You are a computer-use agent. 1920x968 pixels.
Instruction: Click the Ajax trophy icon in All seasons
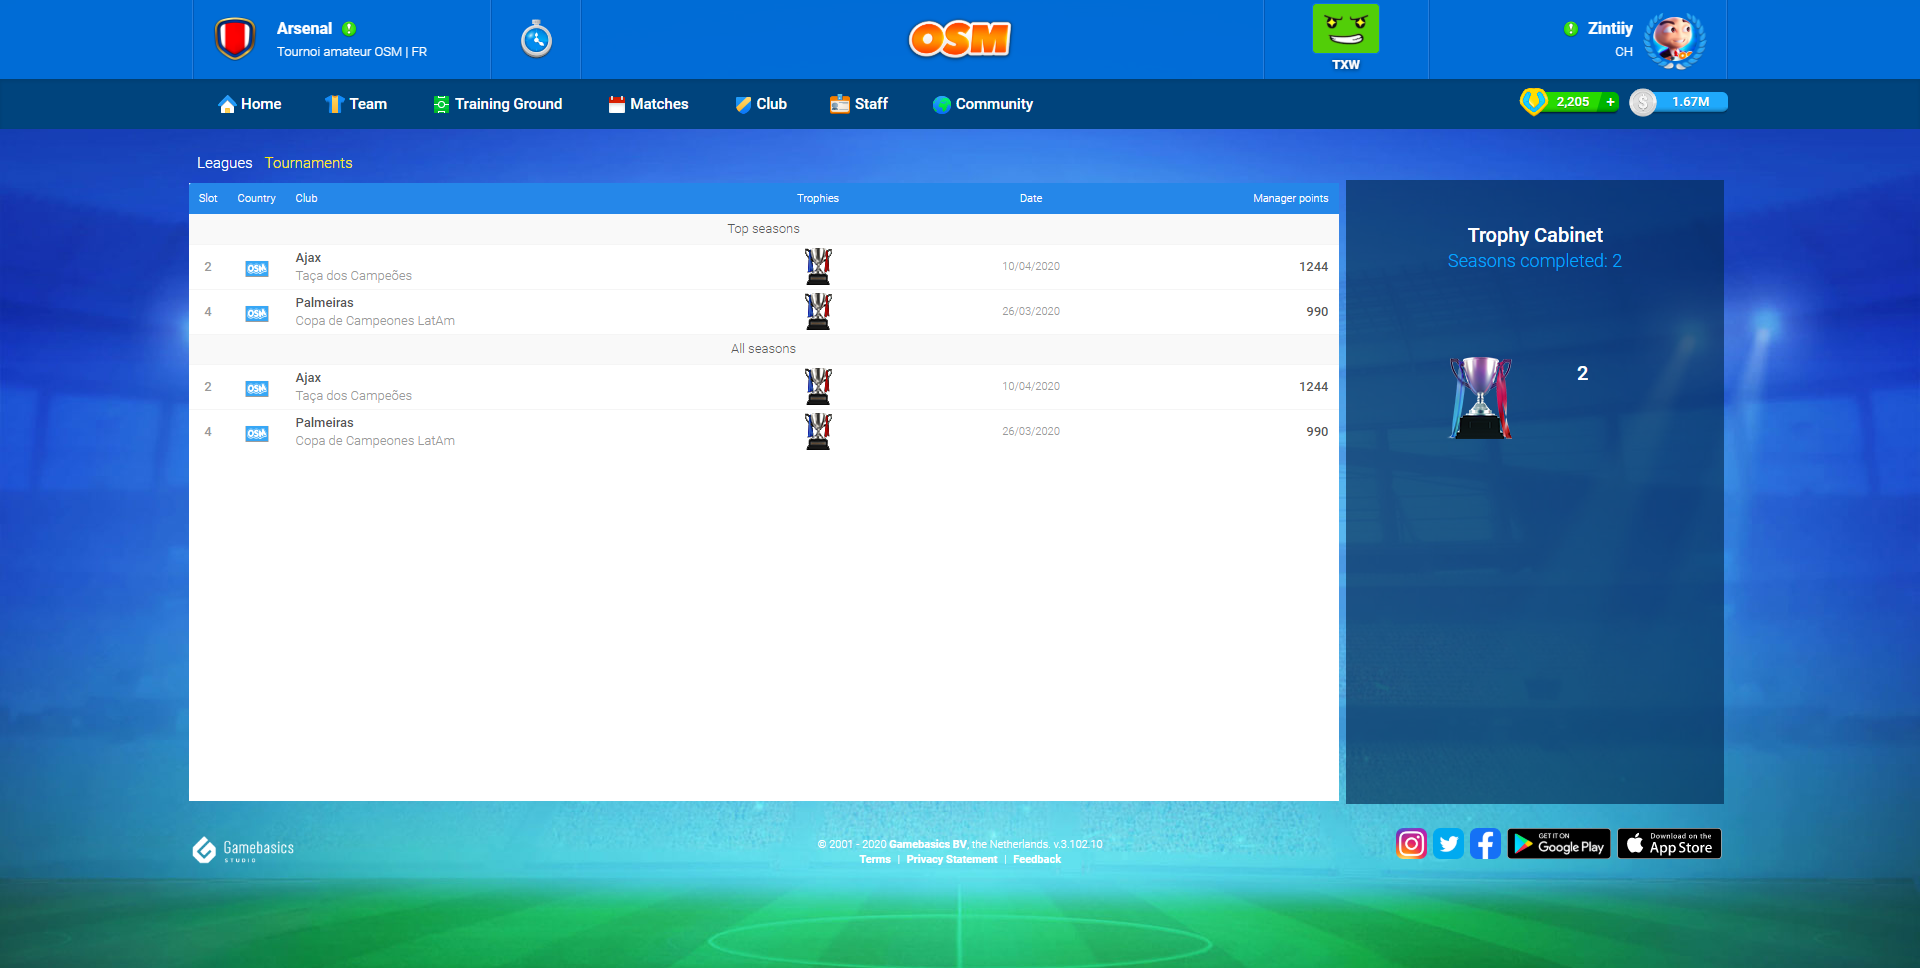tap(818, 387)
